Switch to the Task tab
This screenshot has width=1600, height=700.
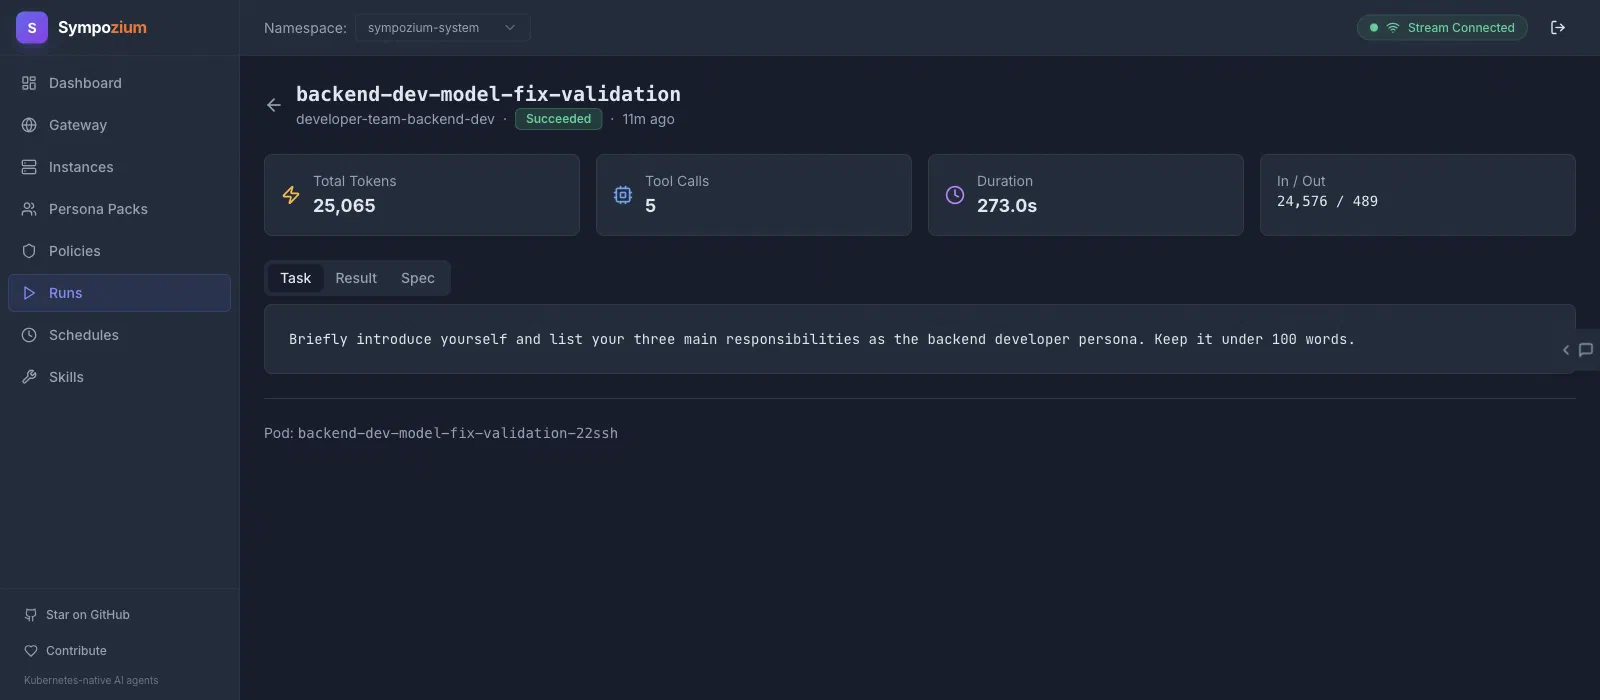coord(295,278)
